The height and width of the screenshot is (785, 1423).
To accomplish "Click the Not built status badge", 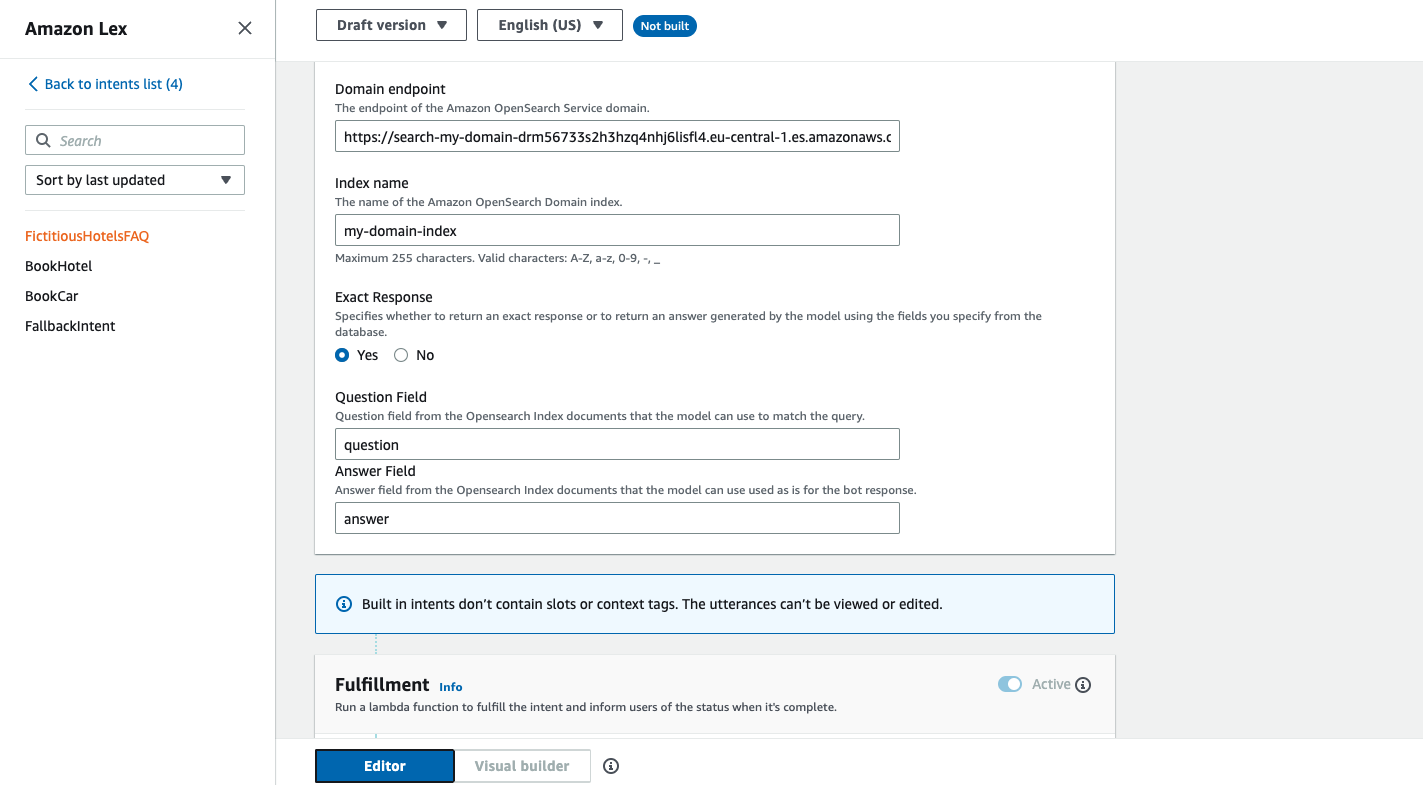I will [x=665, y=26].
